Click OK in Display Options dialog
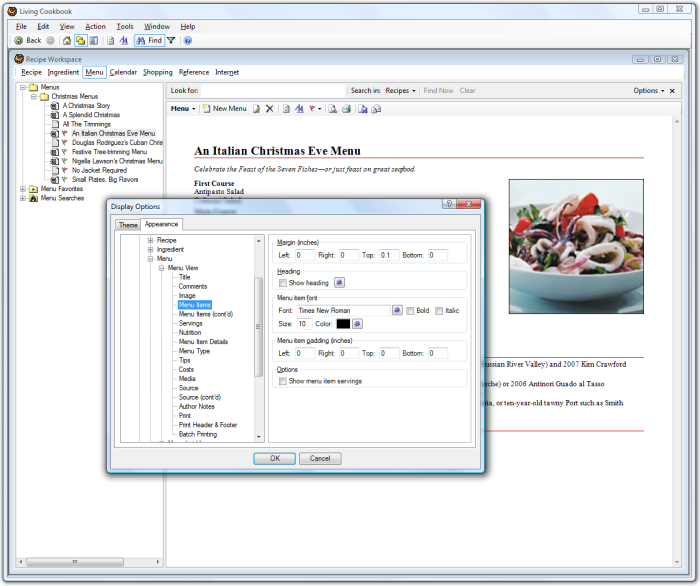700x586 pixels. (x=275, y=458)
